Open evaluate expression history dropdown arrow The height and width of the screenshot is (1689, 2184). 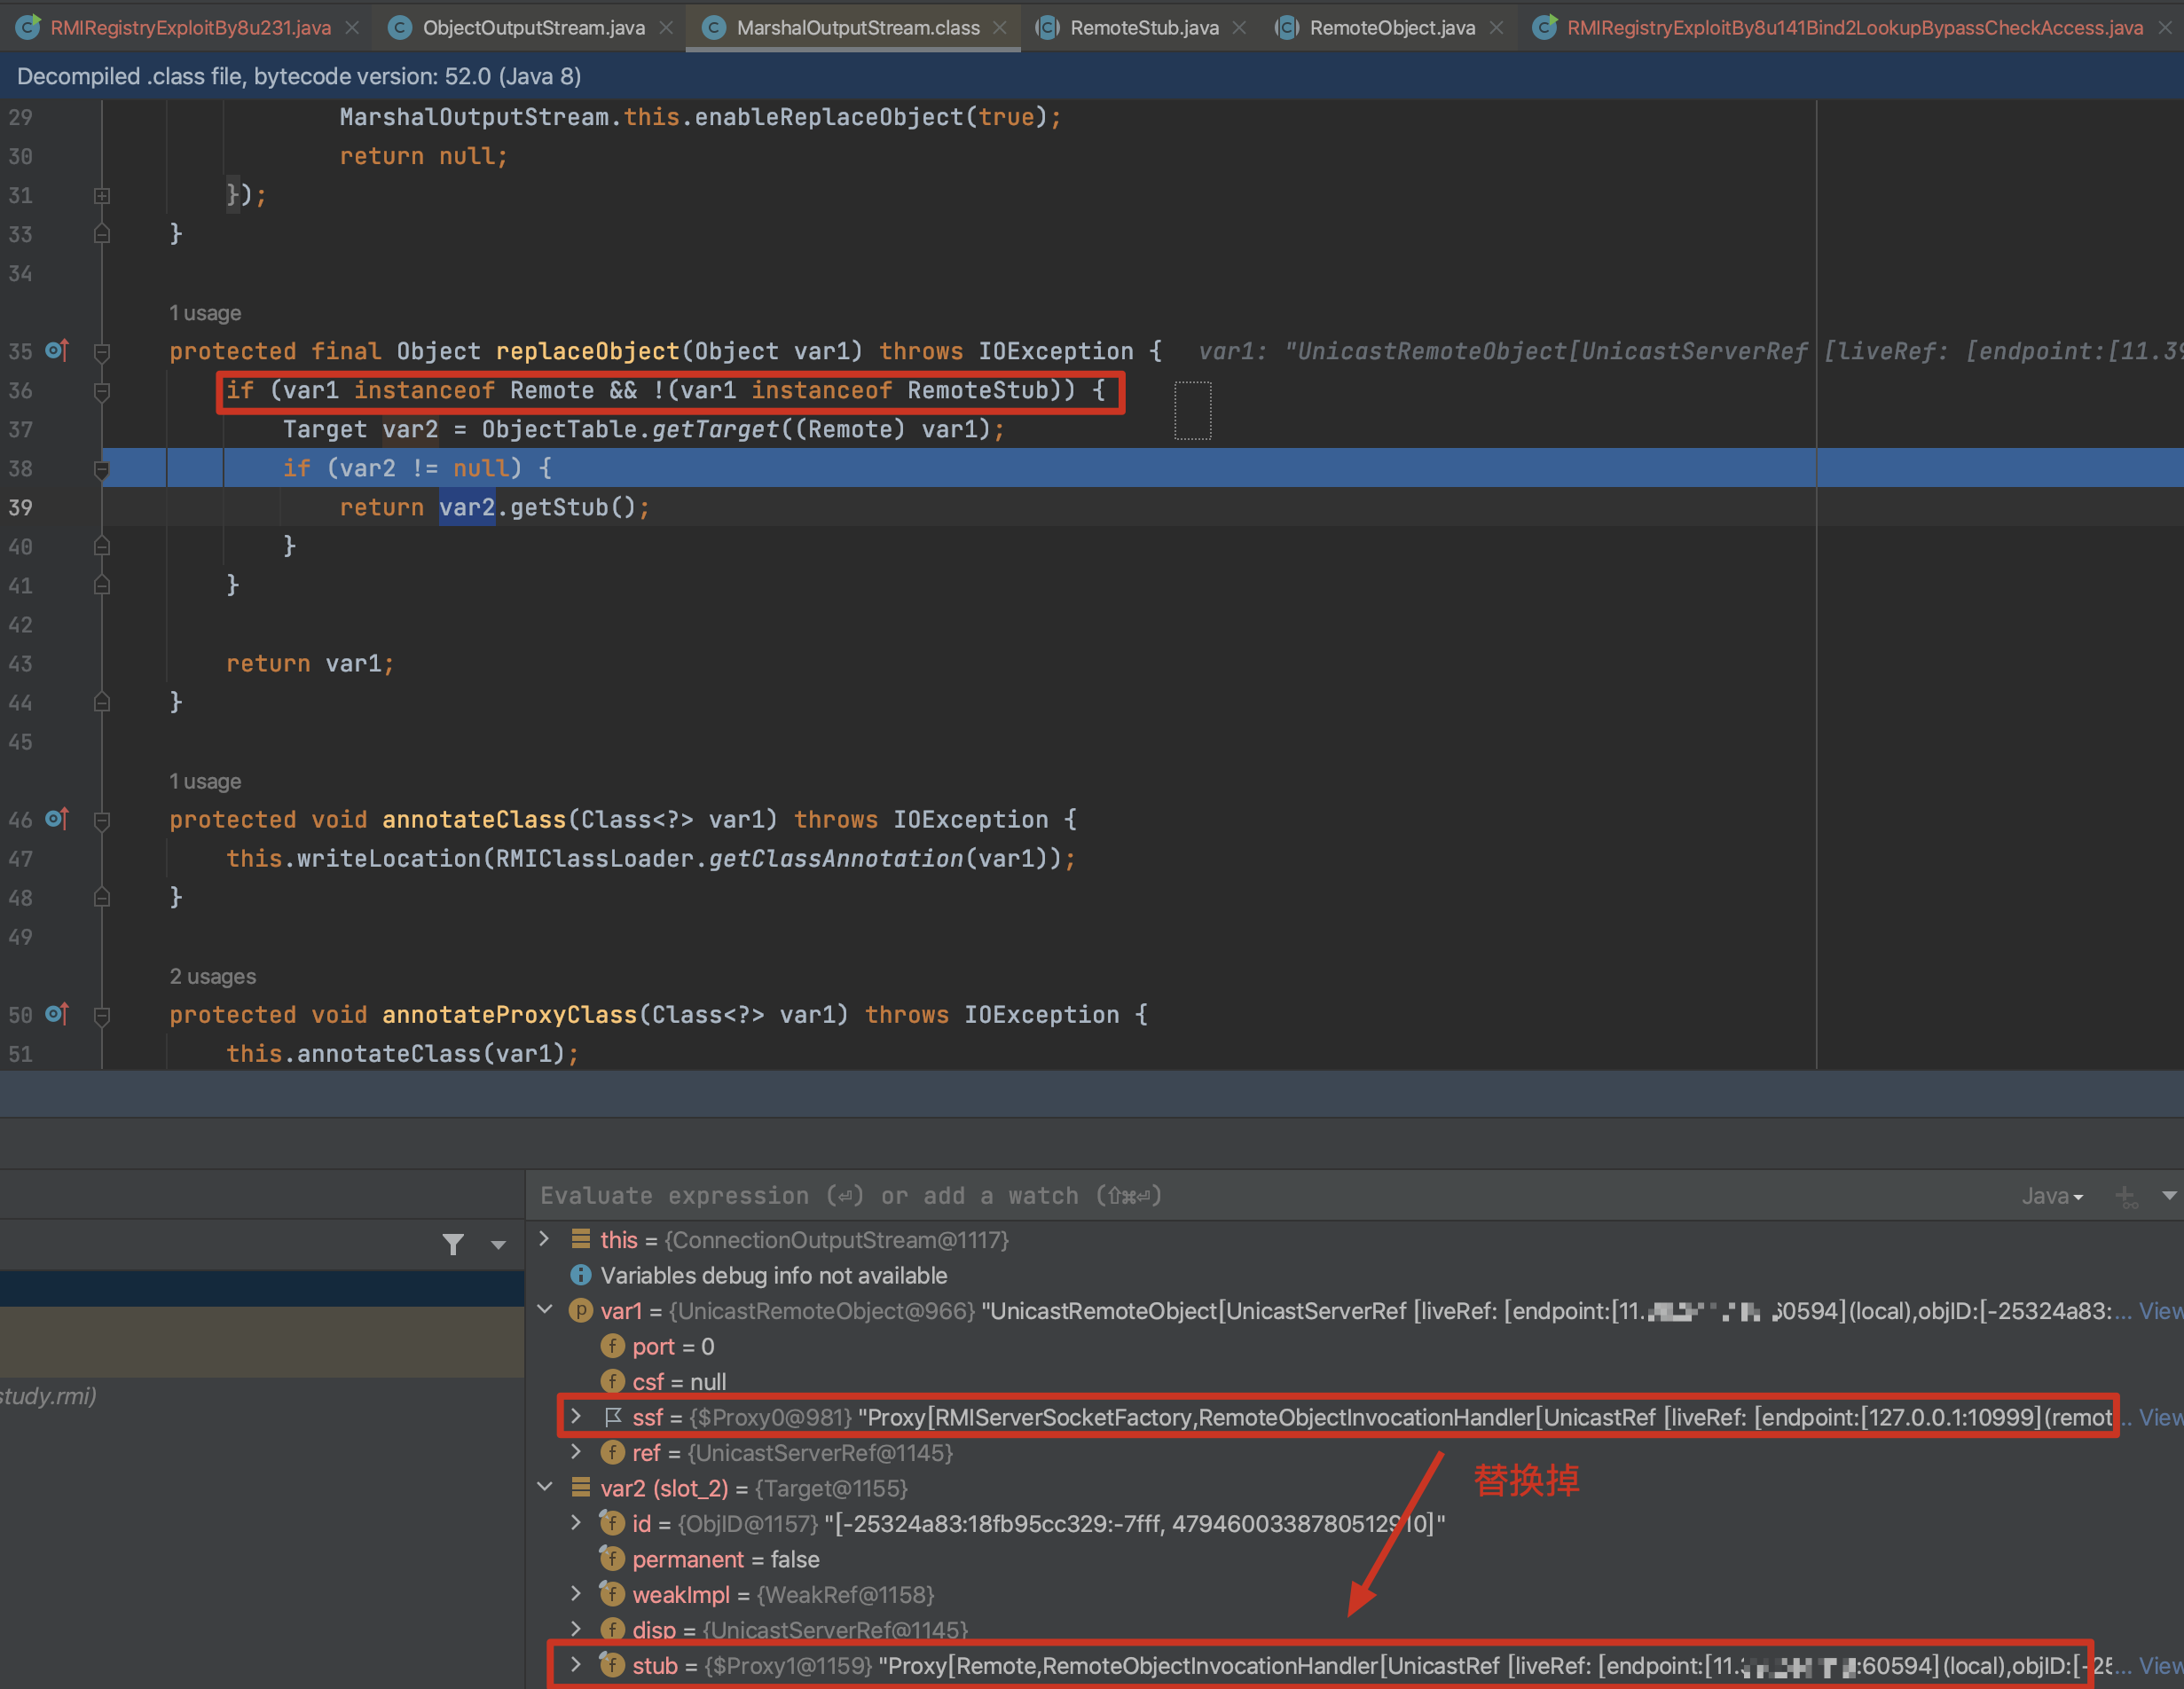[x=2169, y=1196]
